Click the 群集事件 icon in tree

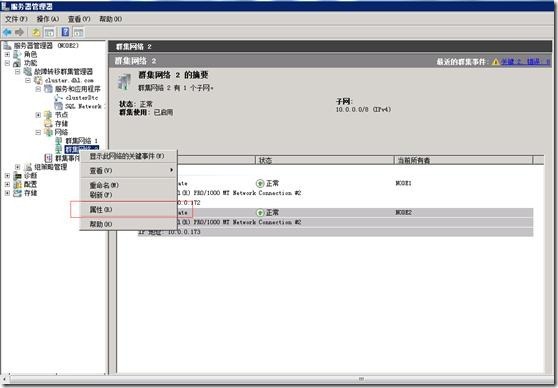pyautogui.click(x=48, y=158)
